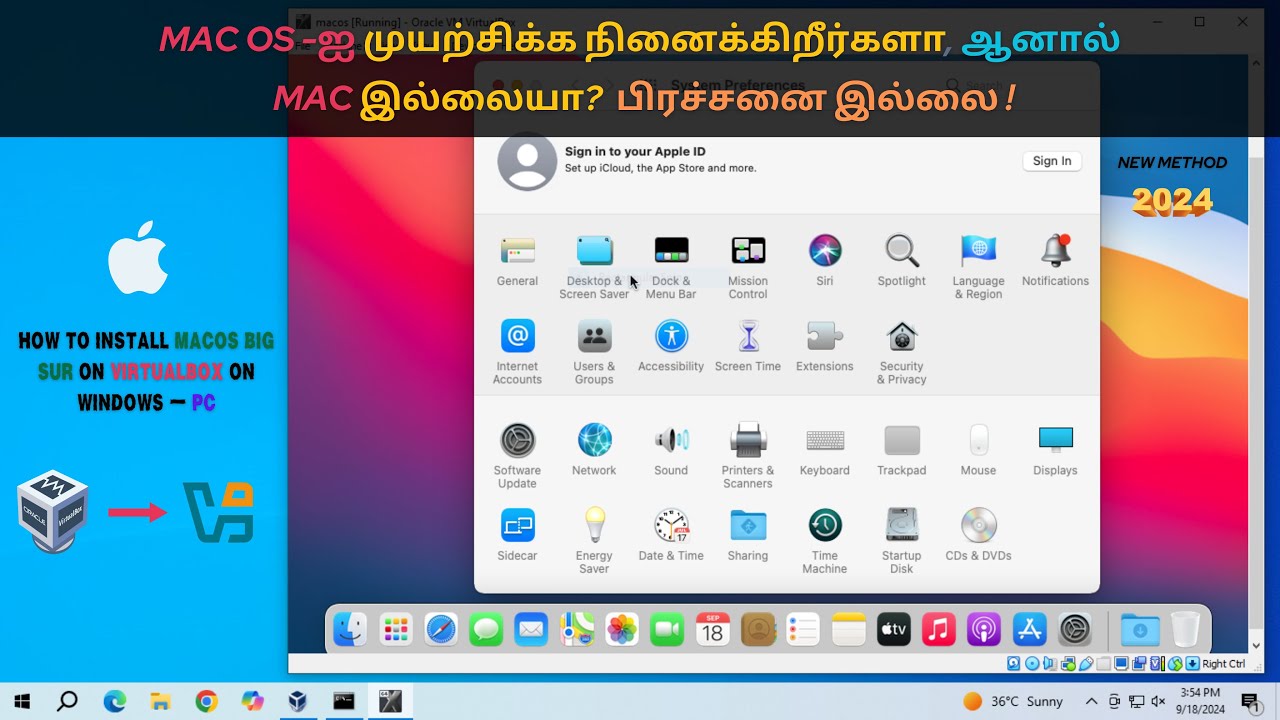Open Downloads folder in the dock

tap(1140, 630)
